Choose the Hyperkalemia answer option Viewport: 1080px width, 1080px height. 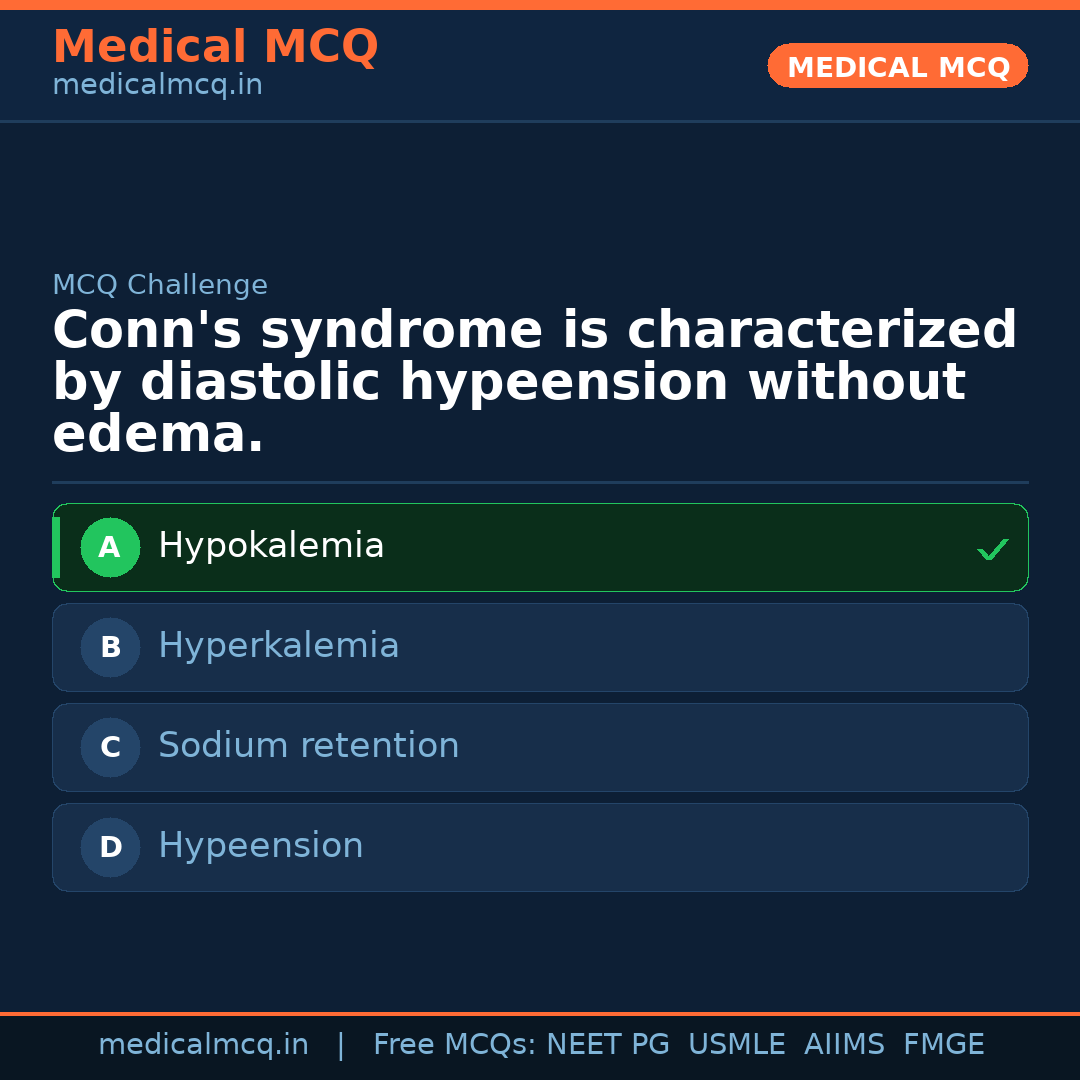tap(278, 646)
